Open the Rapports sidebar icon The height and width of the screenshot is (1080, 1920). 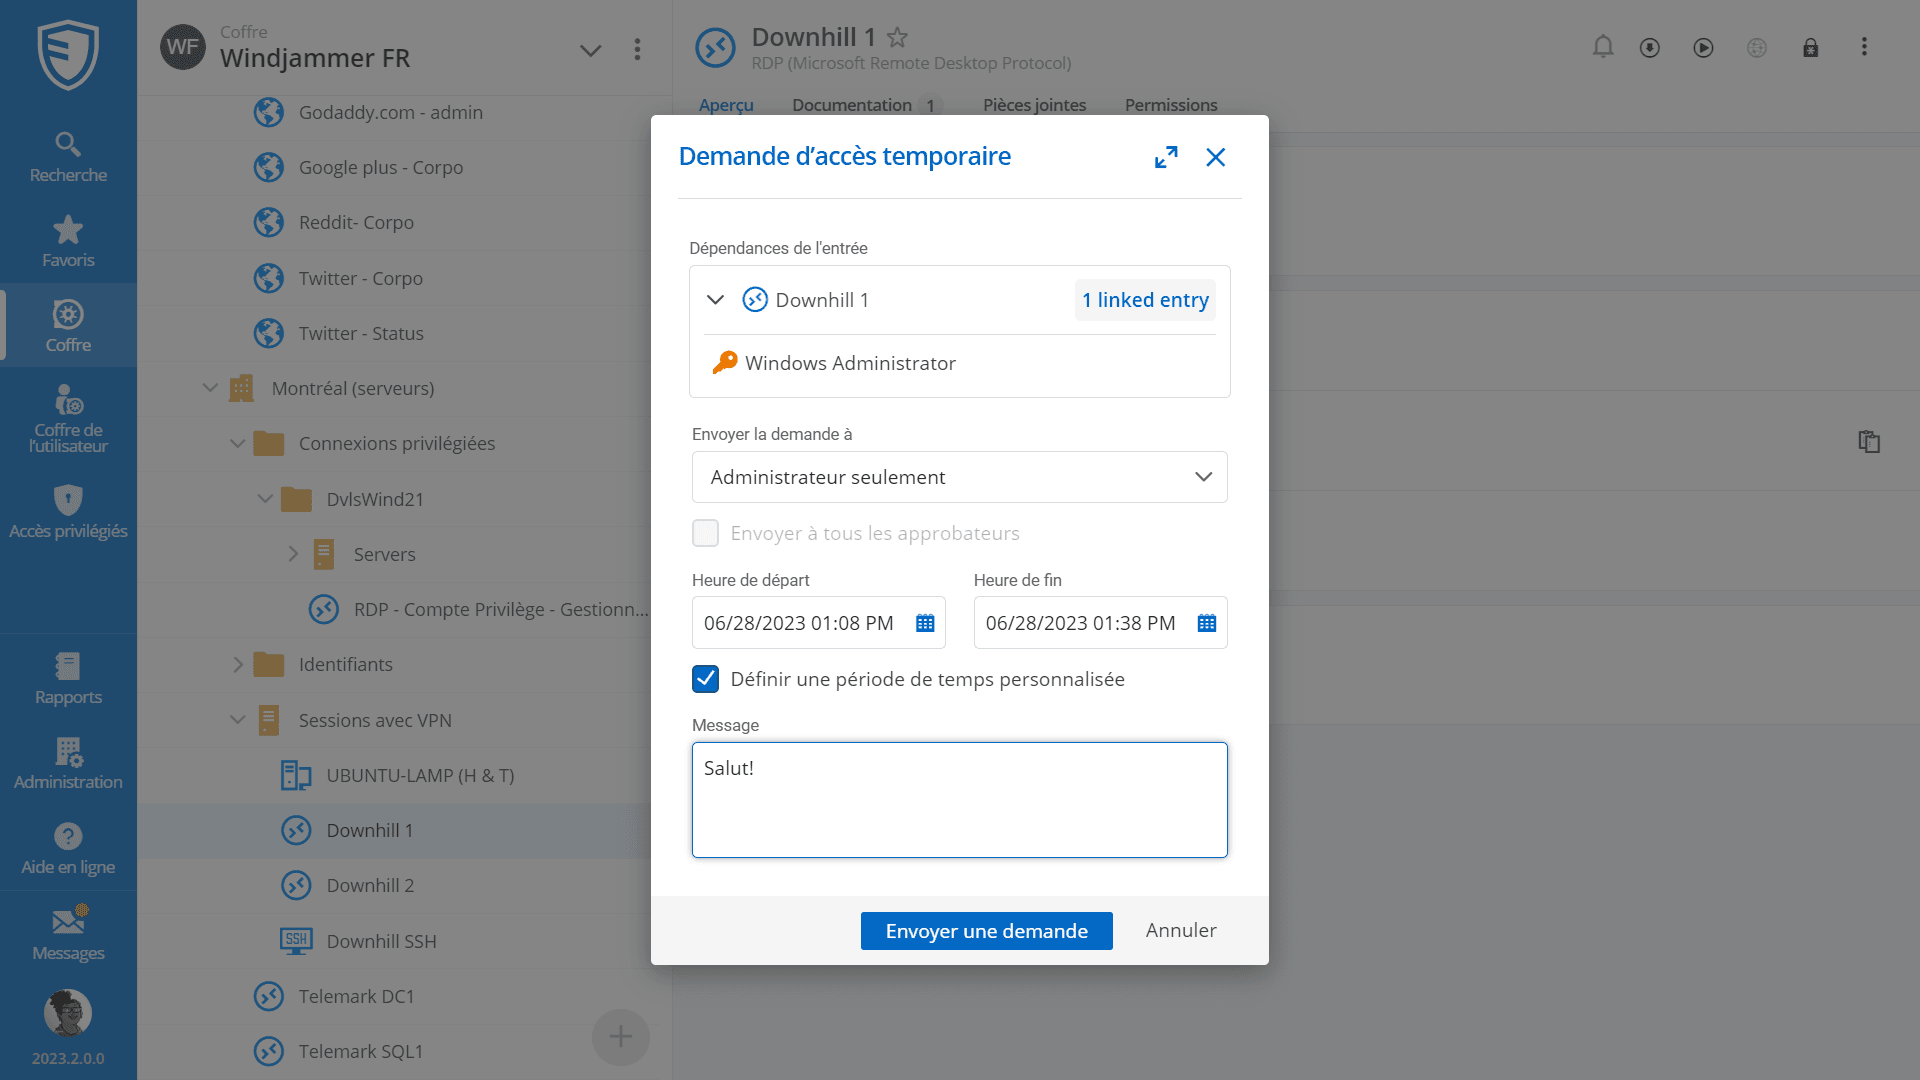68,679
